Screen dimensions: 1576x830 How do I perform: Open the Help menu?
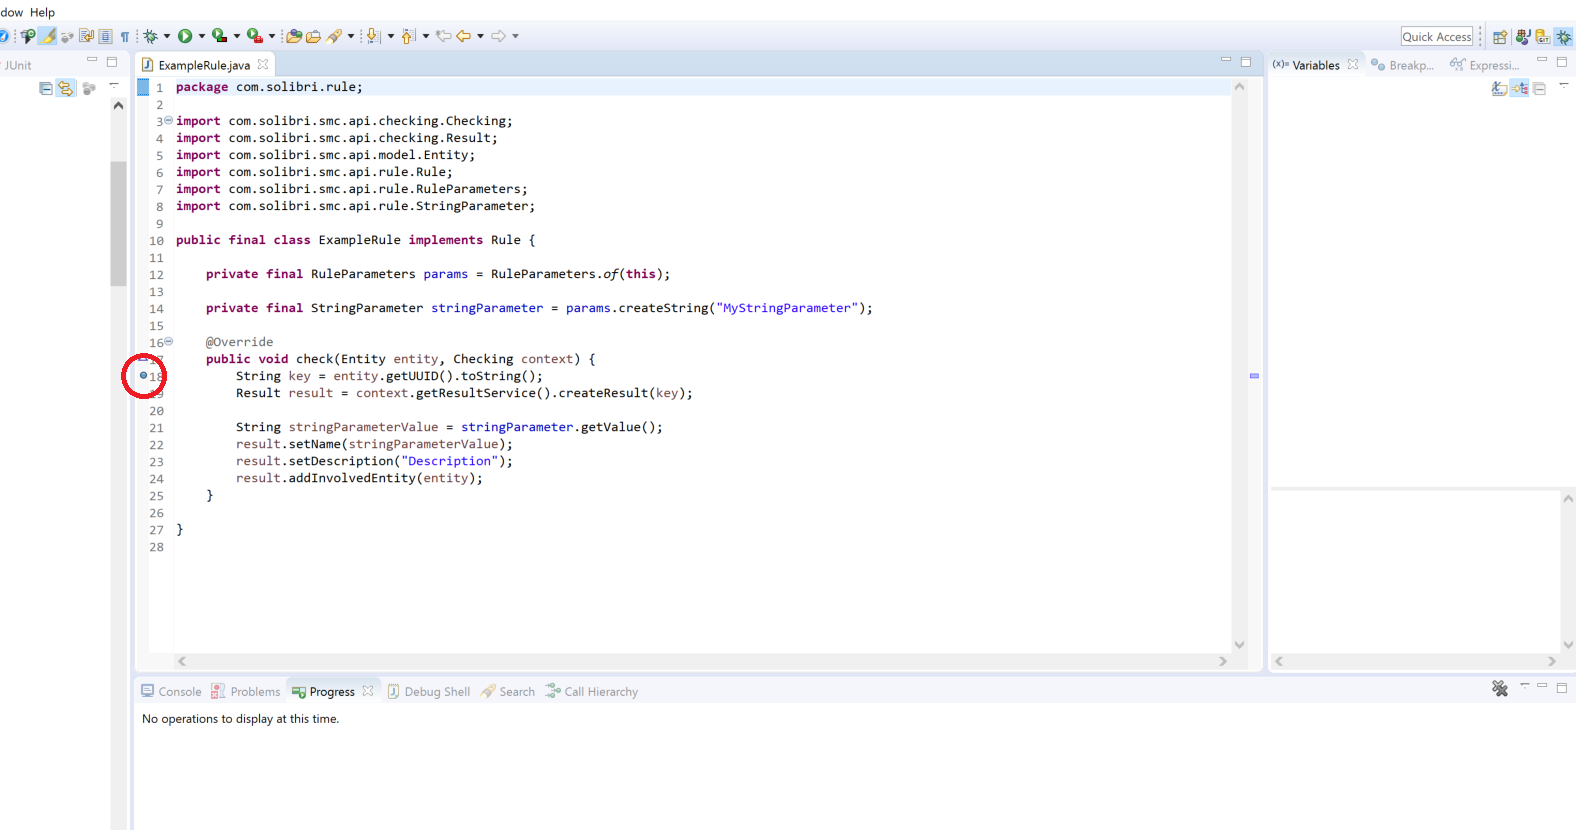42,12
